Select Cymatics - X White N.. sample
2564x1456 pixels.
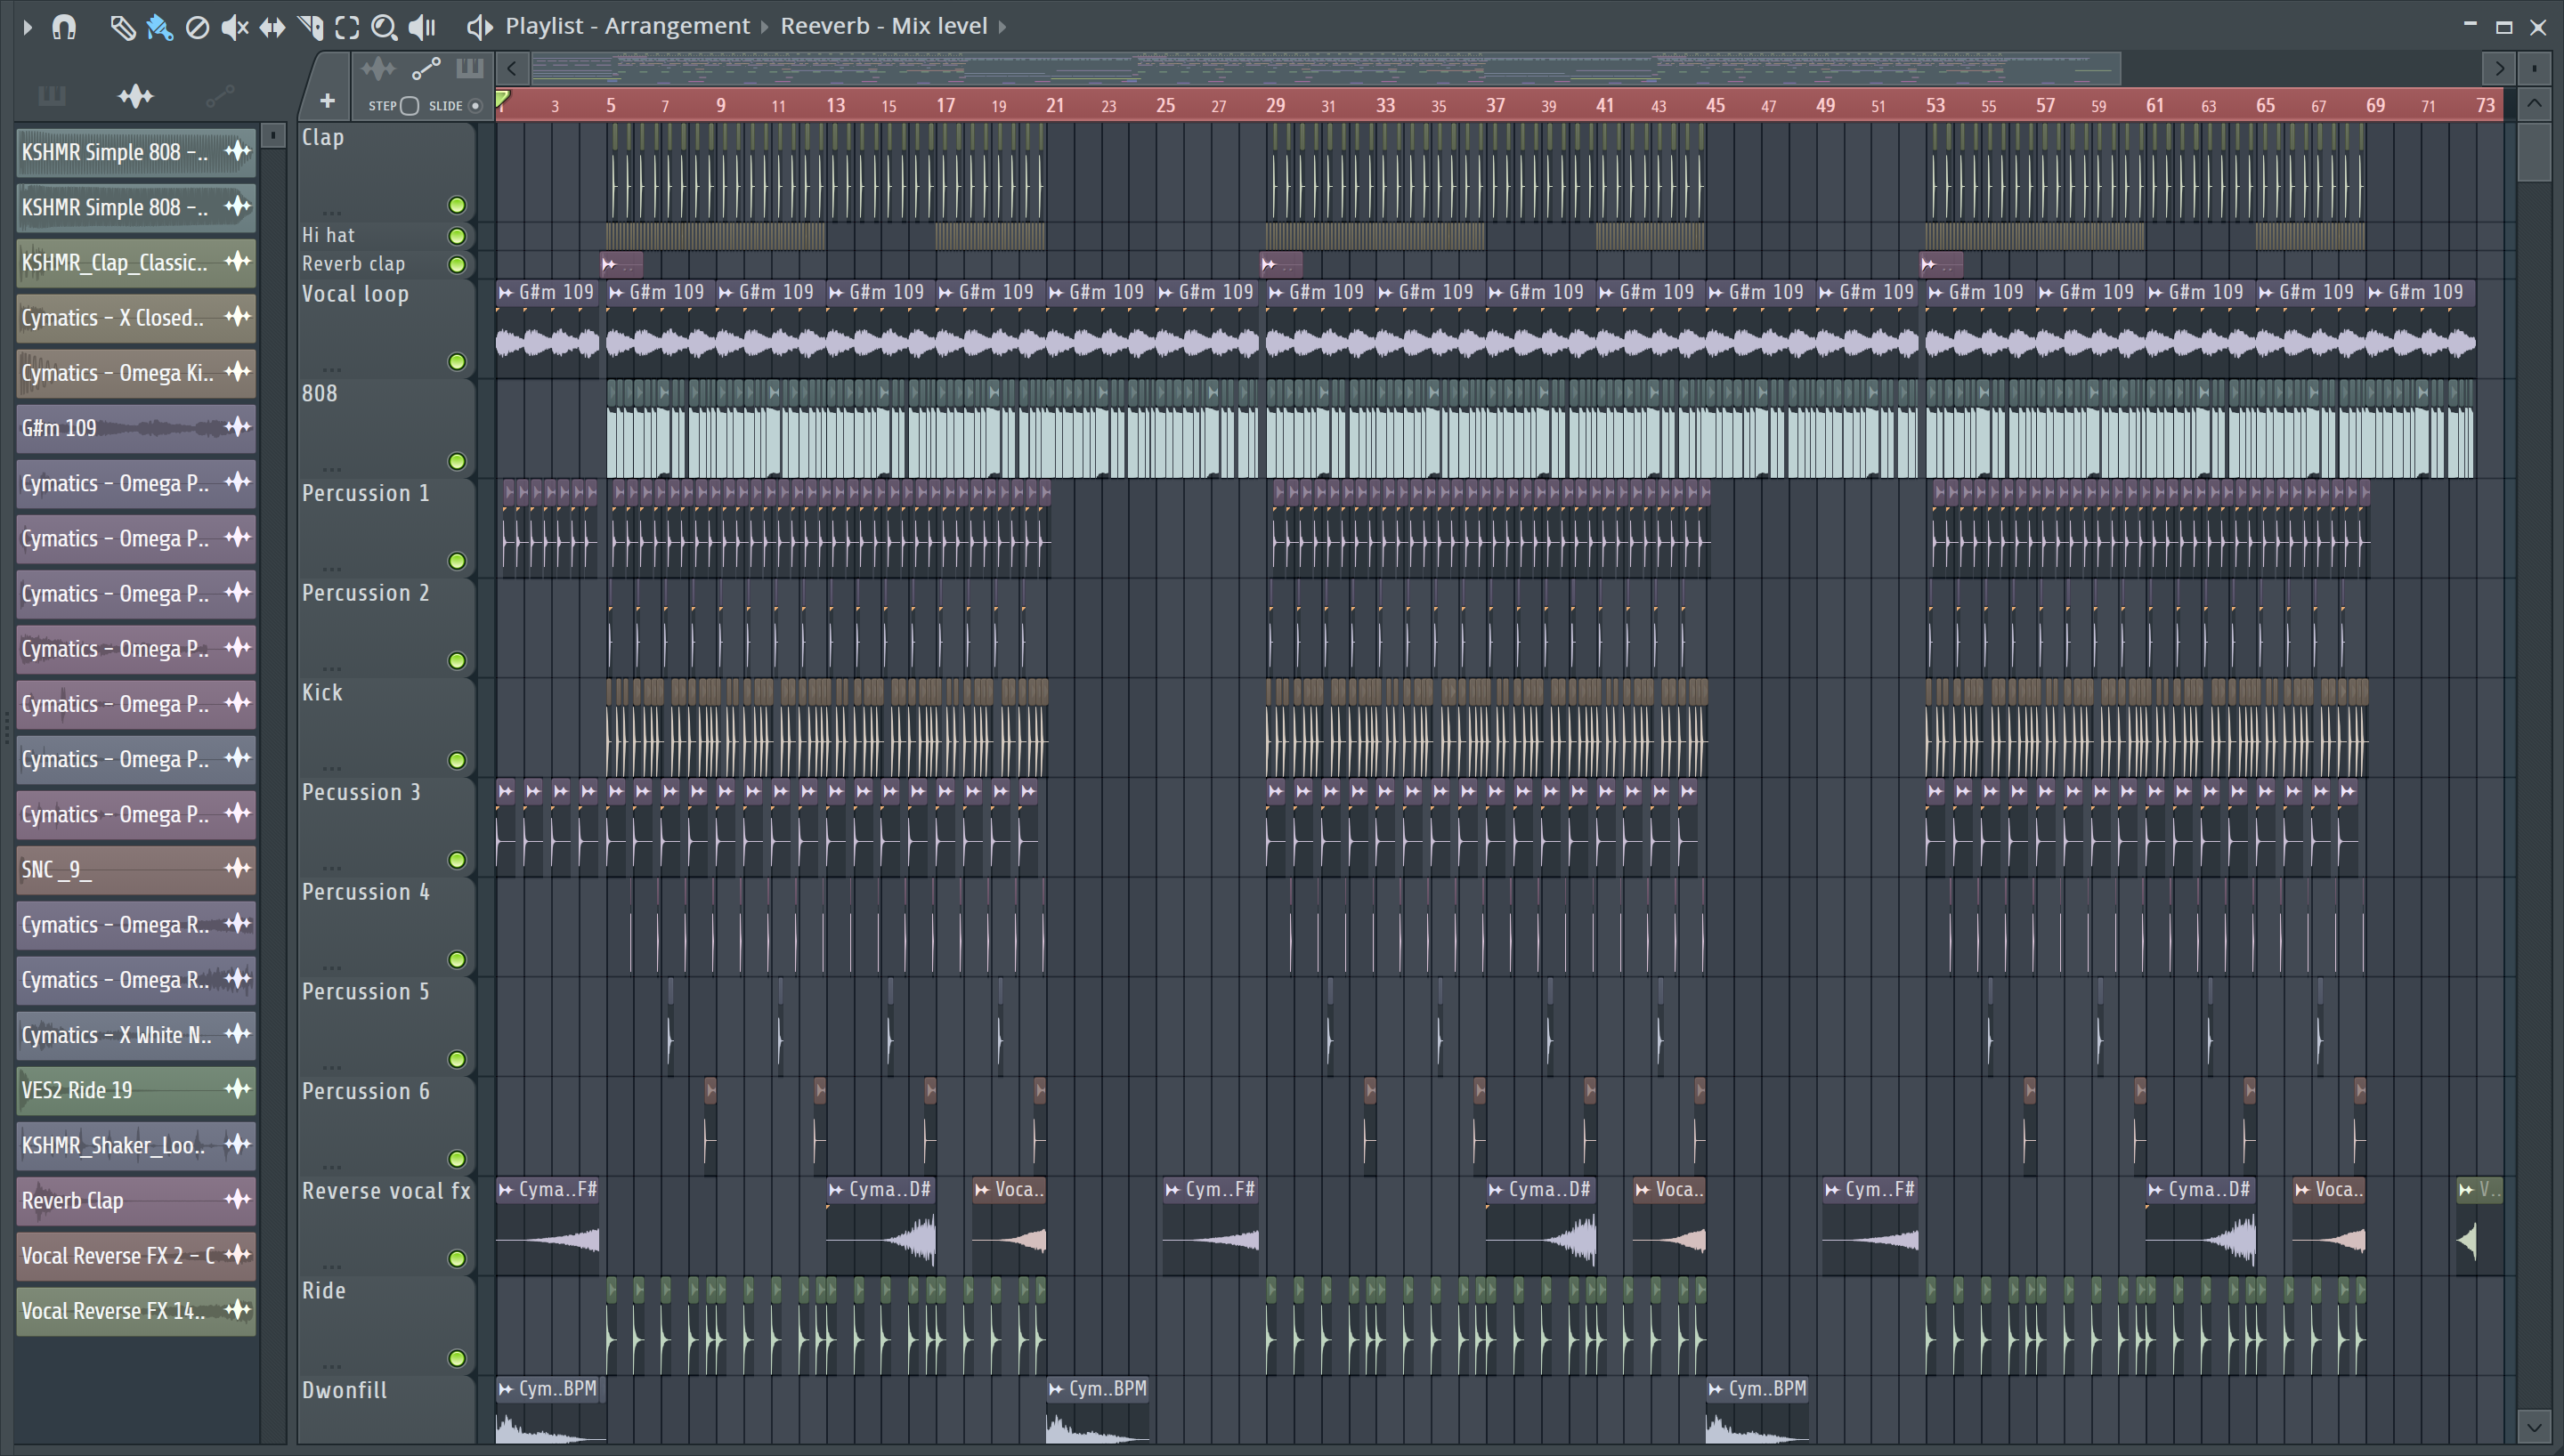135,1035
